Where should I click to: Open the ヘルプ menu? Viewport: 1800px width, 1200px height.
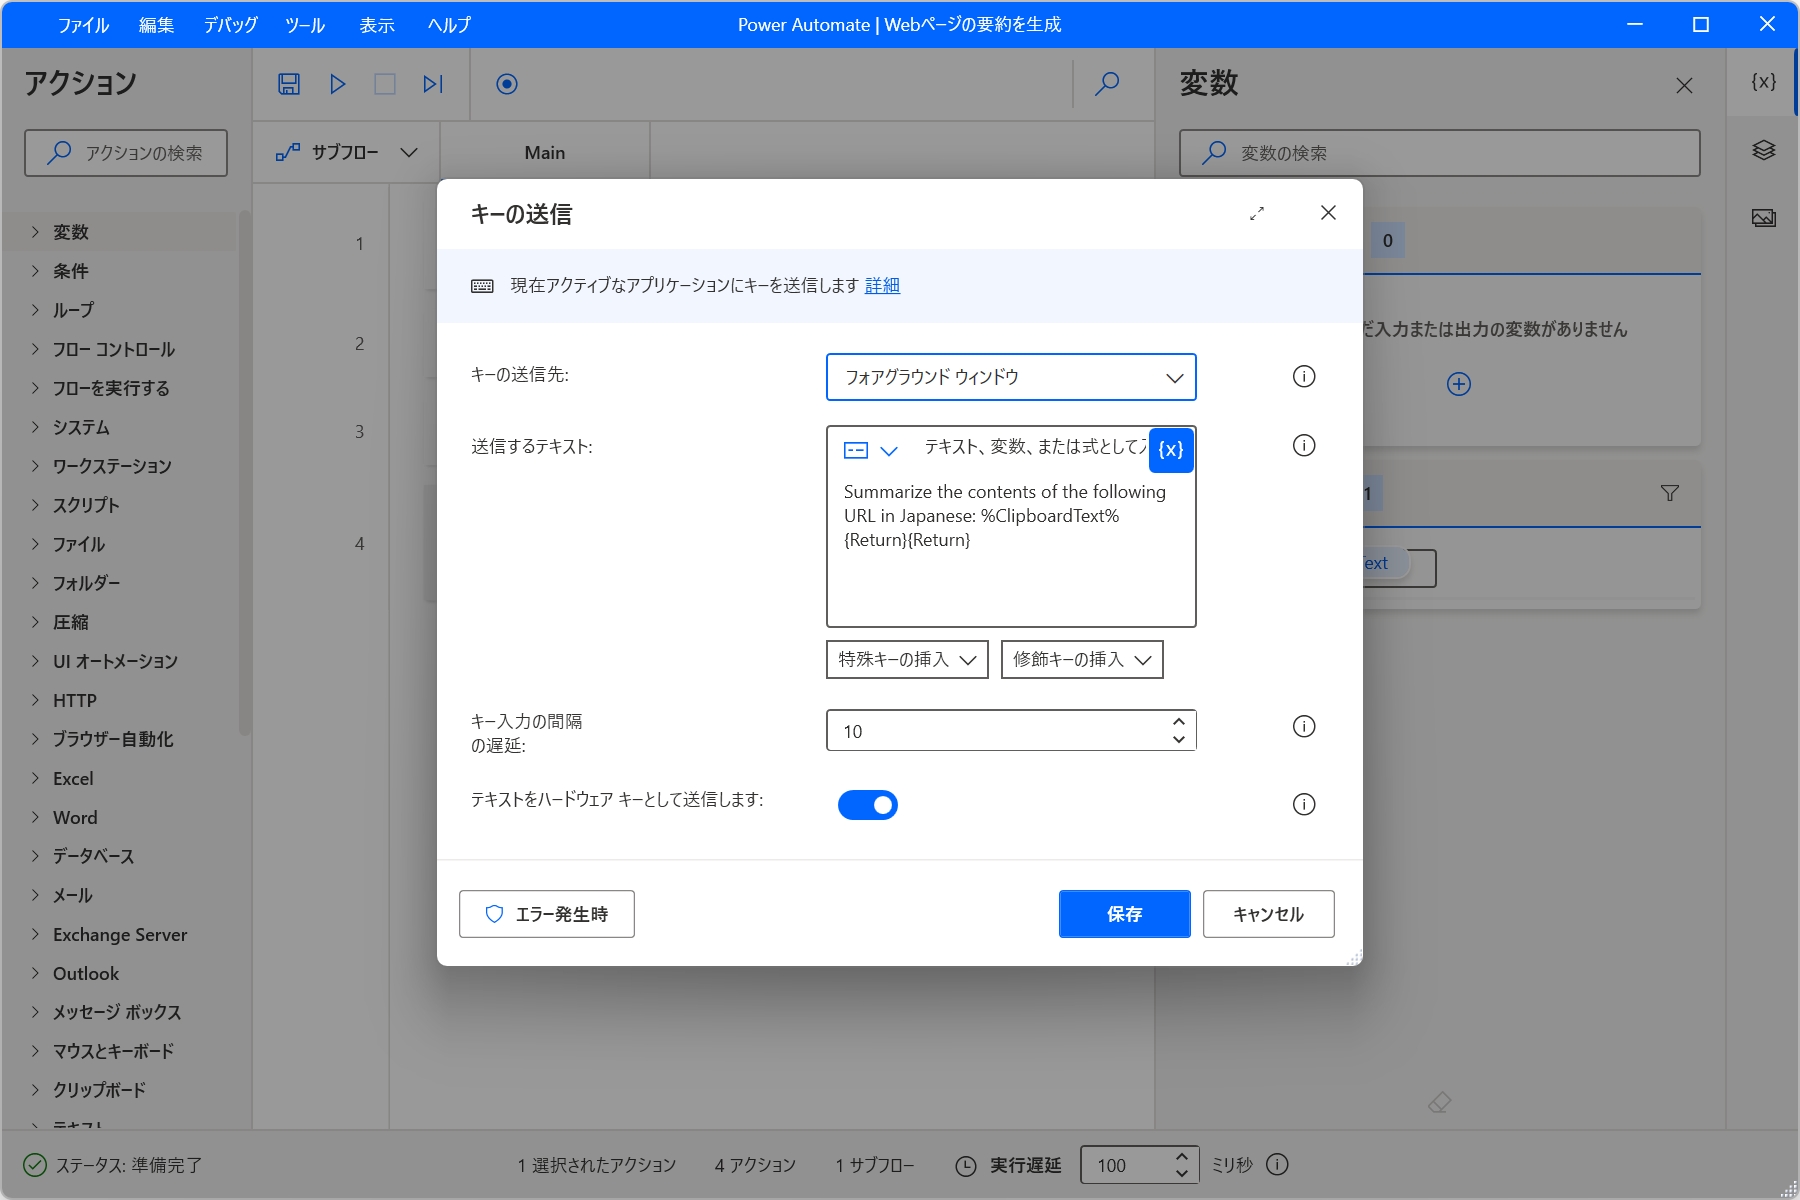point(449,25)
